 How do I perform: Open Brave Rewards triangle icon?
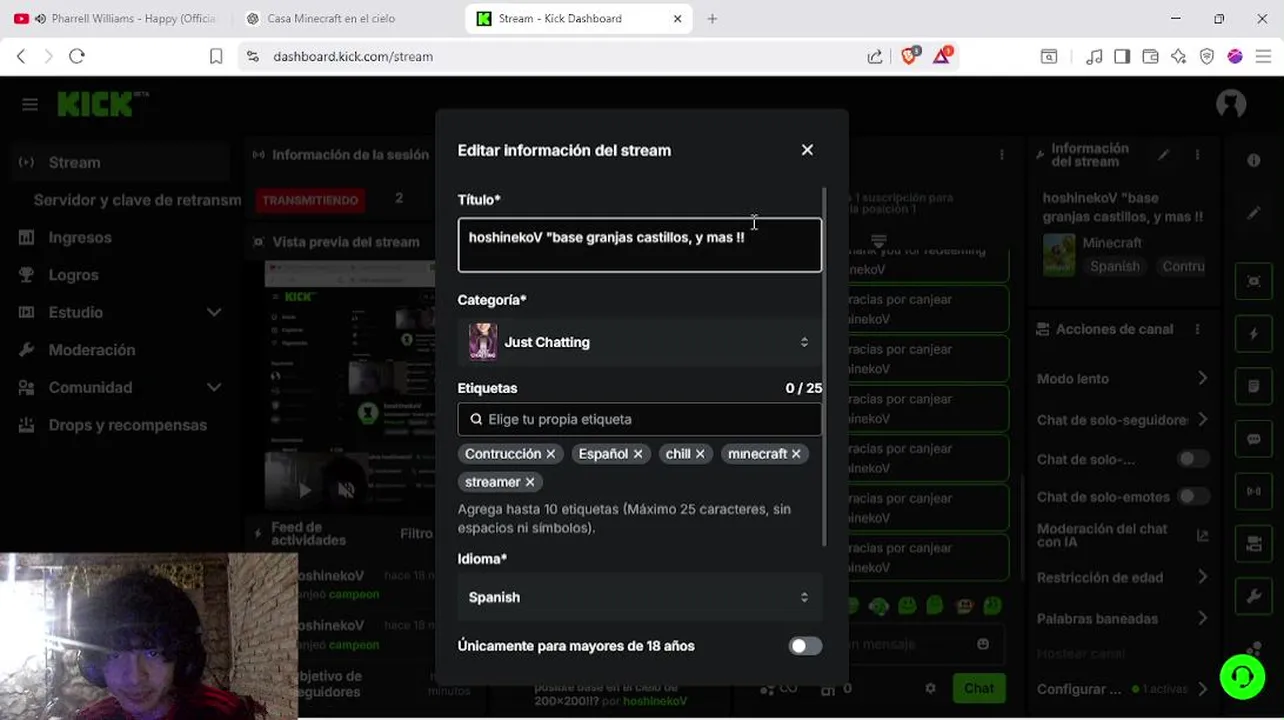tap(943, 56)
